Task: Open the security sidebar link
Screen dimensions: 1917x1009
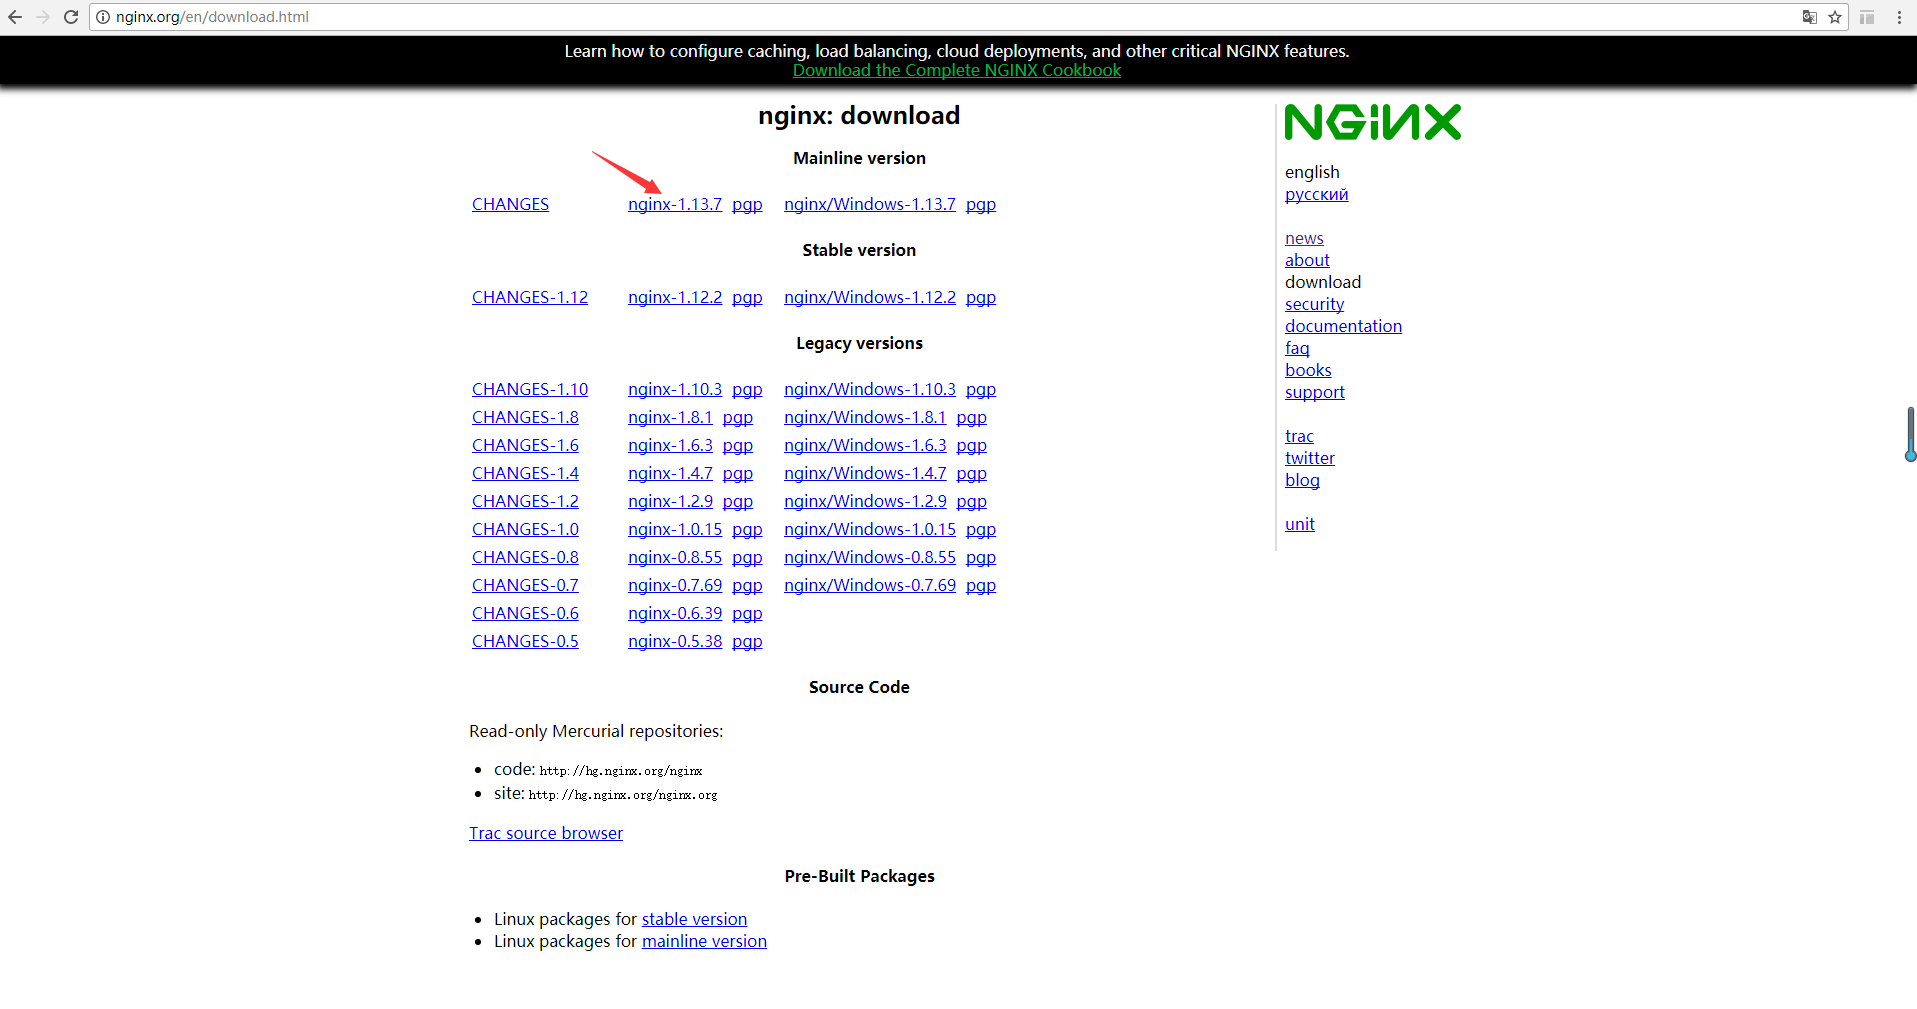Action: [1314, 304]
